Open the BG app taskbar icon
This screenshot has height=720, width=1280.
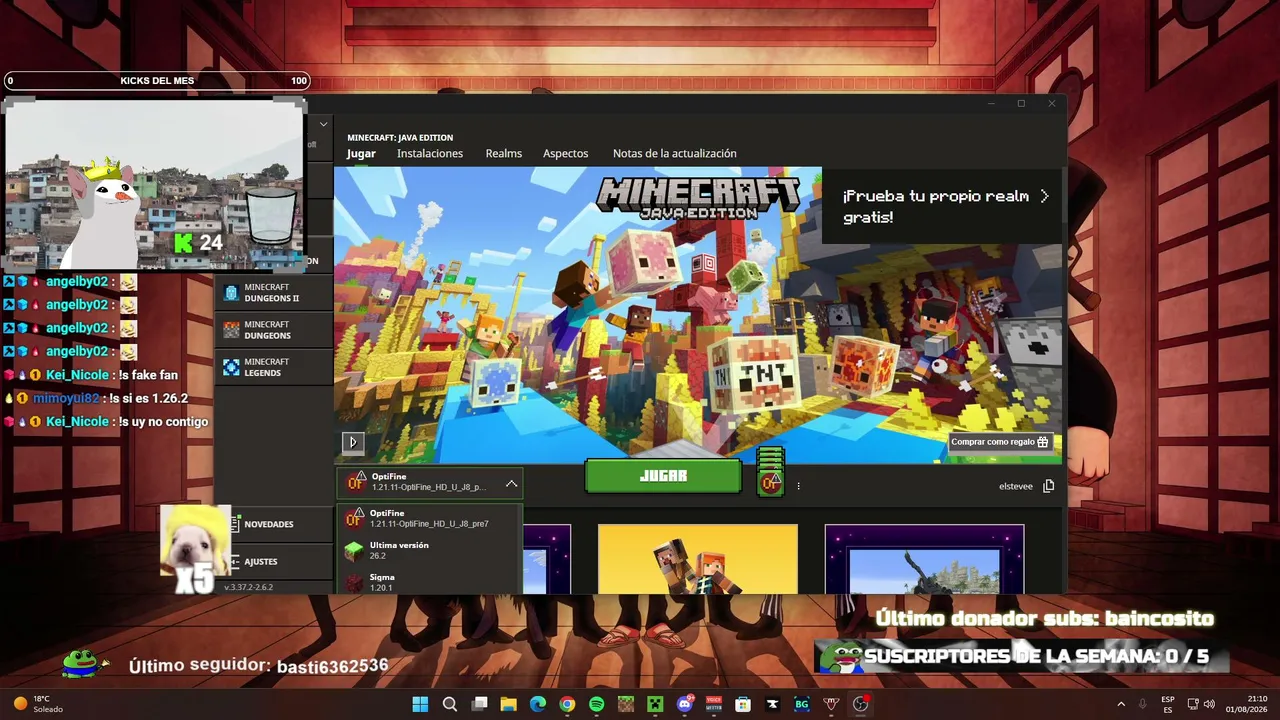pos(801,704)
